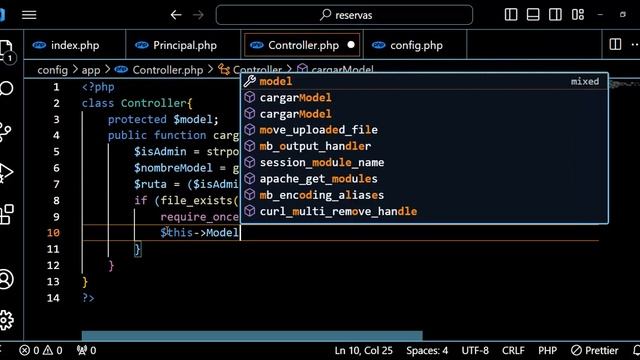The width and height of the screenshot is (640, 360).
Task: Choose the apache_get_modules suggestion
Action: [424, 179]
